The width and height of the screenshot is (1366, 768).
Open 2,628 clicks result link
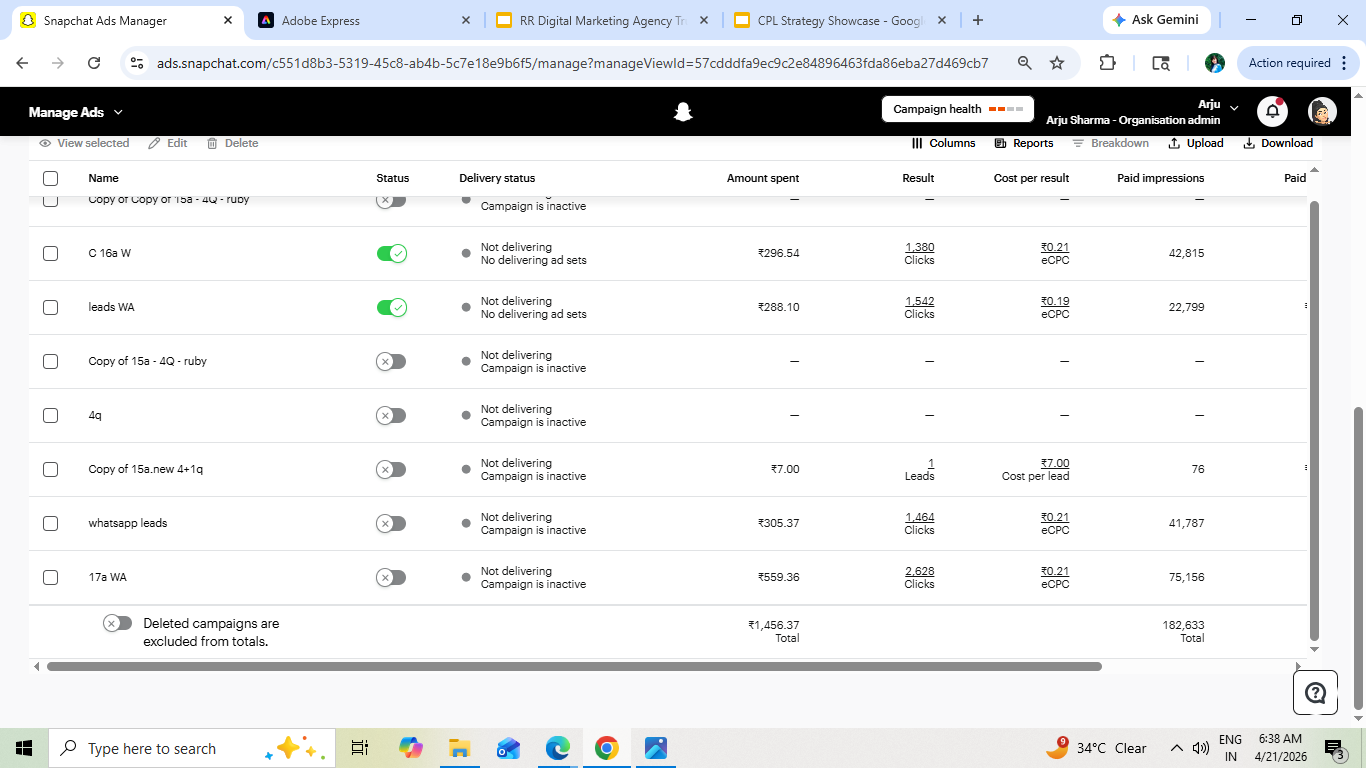919,571
